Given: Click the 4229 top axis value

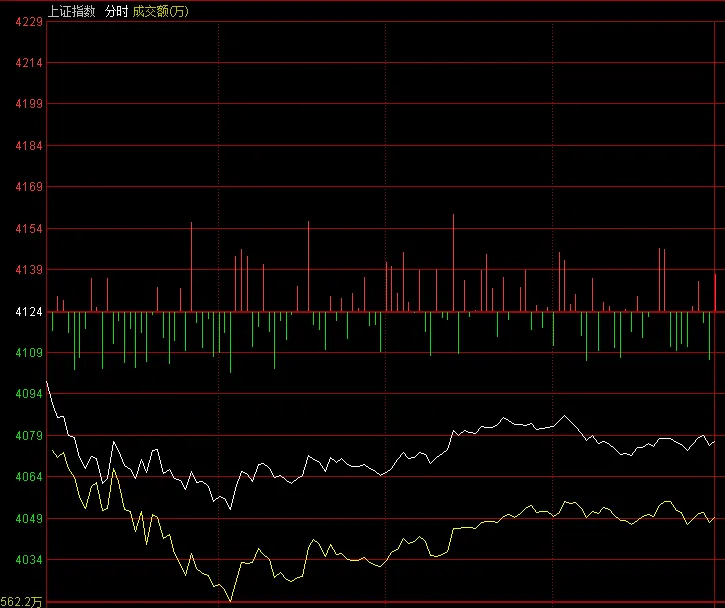Looking at the screenshot, I should (x=29, y=22).
